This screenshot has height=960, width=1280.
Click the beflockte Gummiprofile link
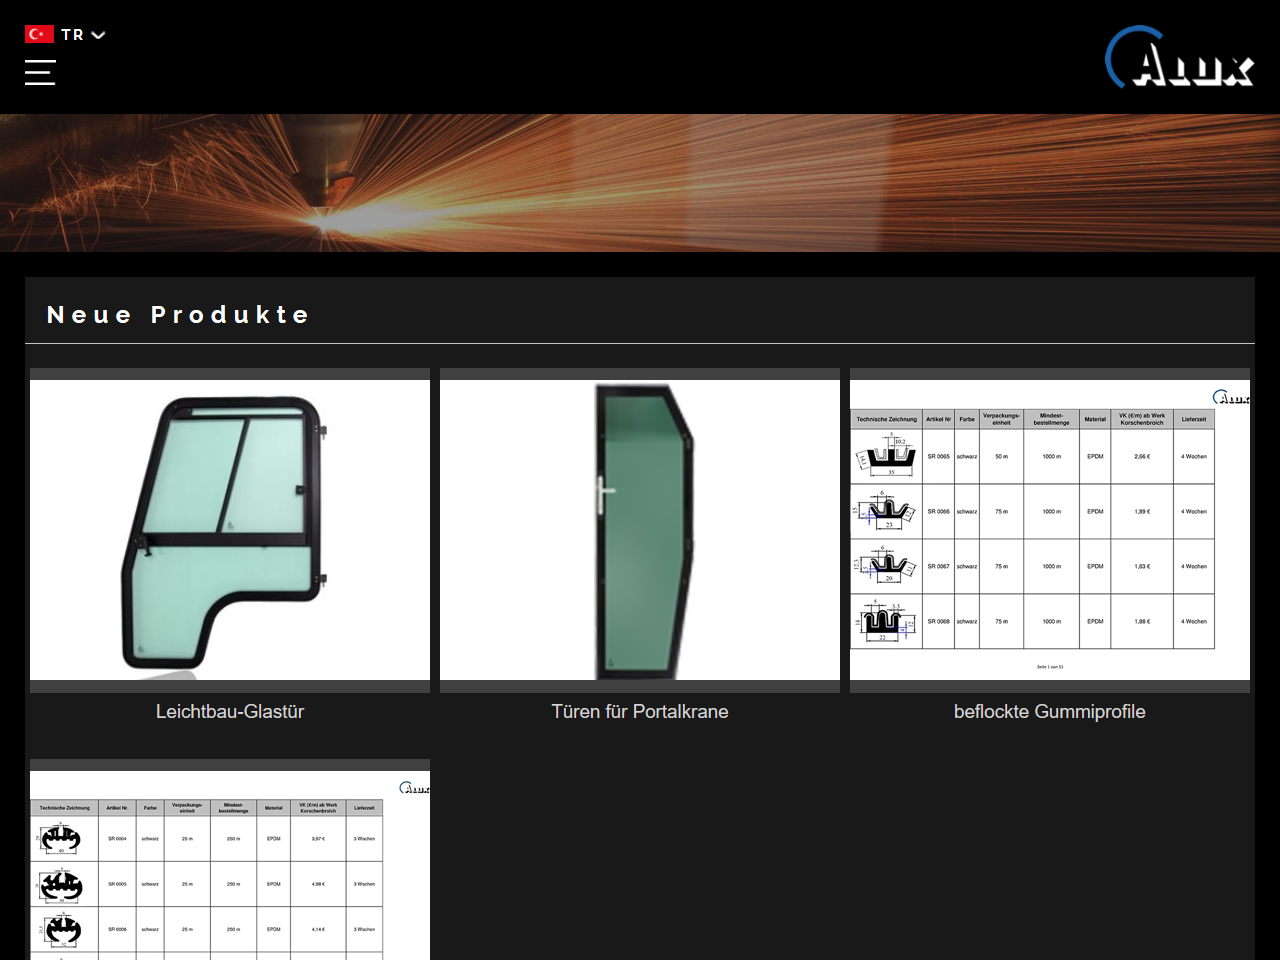click(x=1050, y=711)
